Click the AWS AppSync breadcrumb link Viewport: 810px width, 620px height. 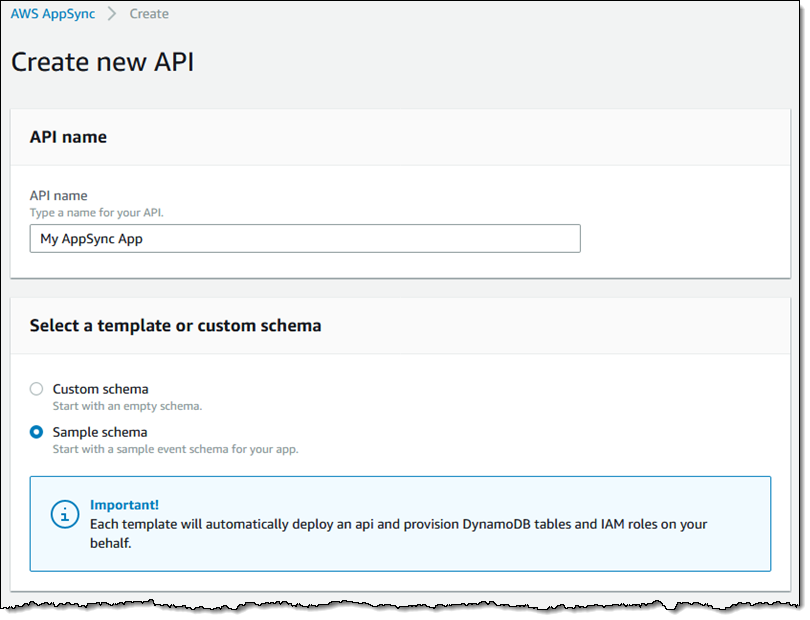(53, 14)
